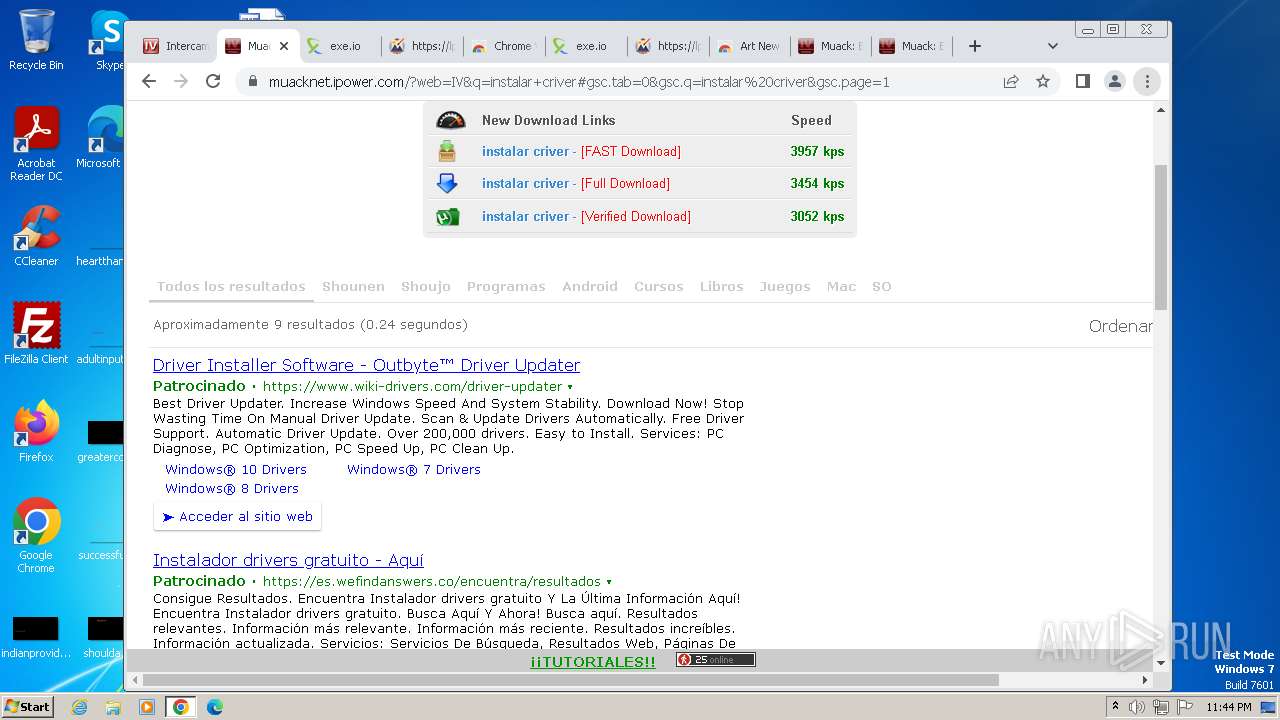Click the FAST download package icon
The width and height of the screenshot is (1280, 720).
(447, 151)
